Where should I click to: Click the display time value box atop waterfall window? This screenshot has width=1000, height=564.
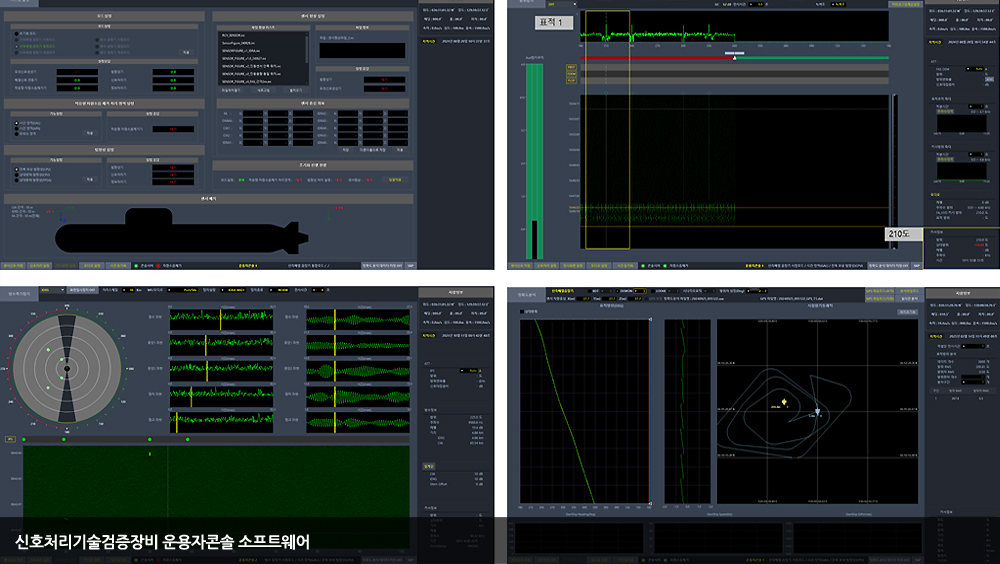coord(756,4)
